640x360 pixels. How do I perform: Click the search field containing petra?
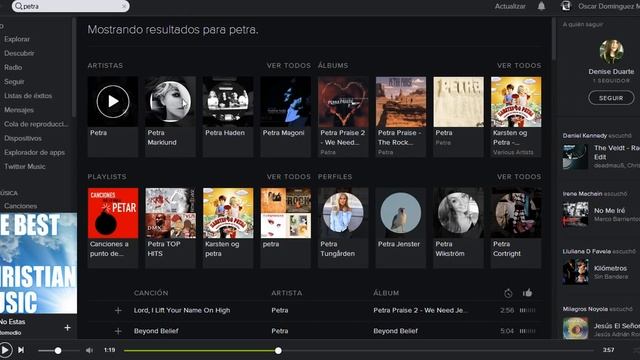click(71, 6)
